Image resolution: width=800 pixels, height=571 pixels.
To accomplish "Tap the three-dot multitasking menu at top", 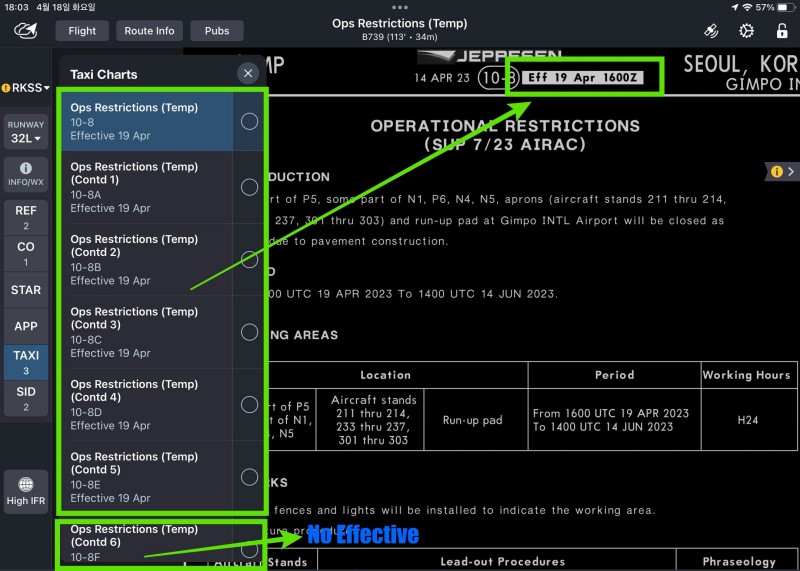I will pyautogui.click(x=399, y=7).
